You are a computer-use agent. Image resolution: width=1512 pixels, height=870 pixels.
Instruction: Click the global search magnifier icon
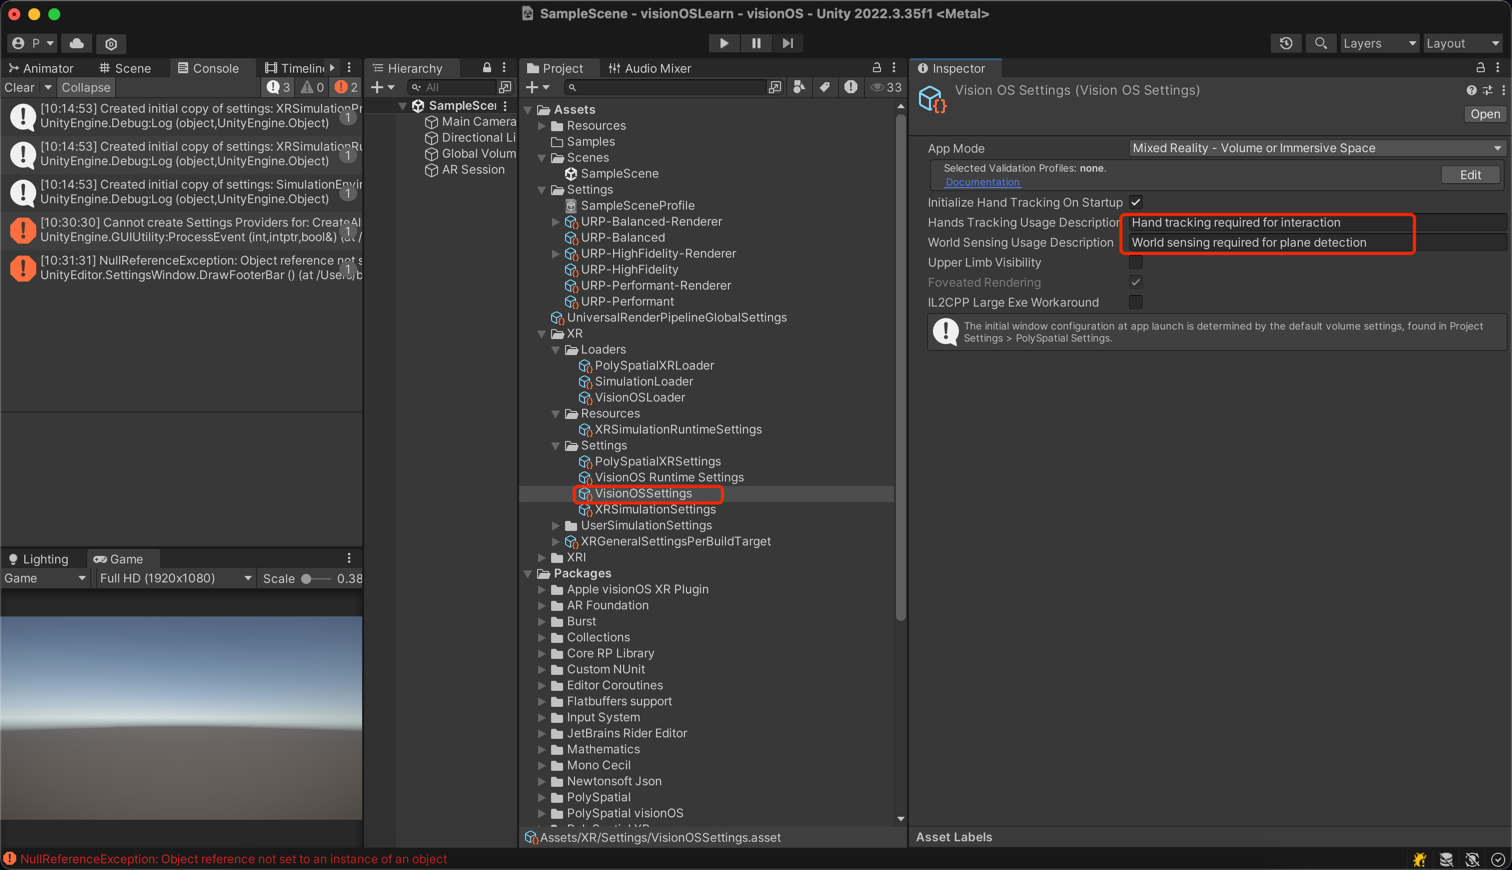[1321, 43]
